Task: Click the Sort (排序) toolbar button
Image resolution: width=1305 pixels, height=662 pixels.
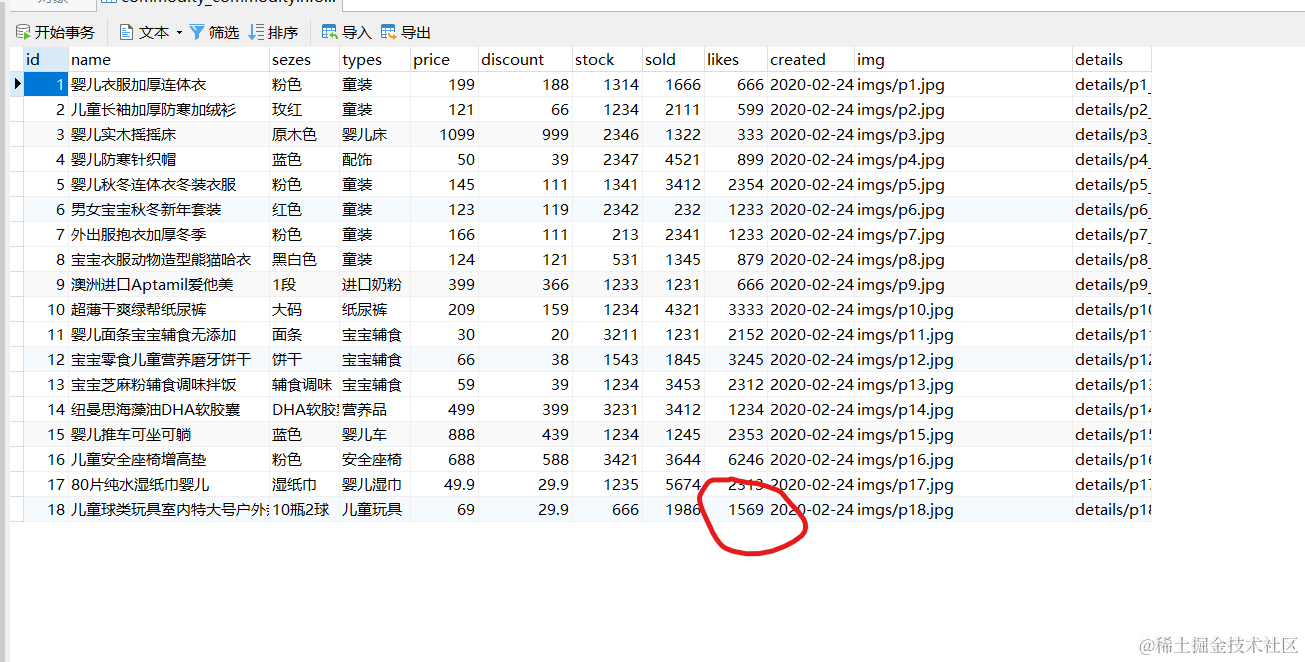Action: coord(273,33)
